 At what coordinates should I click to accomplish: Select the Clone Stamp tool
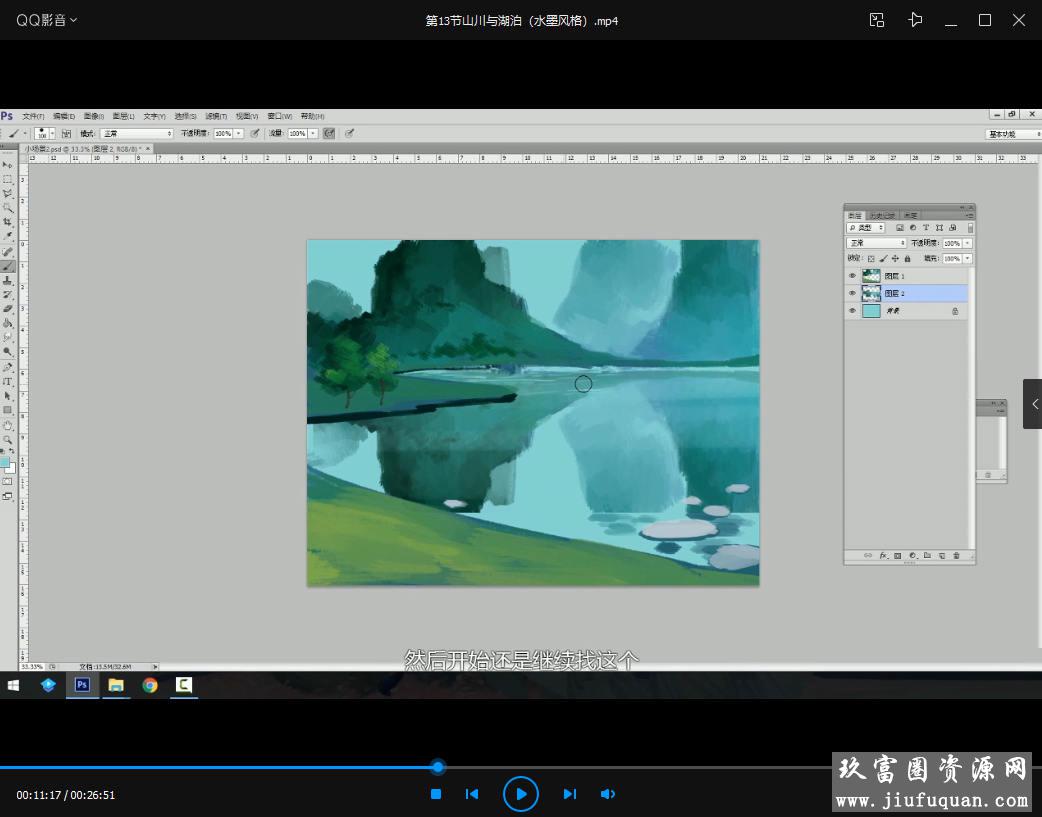[x=7, y=280]
